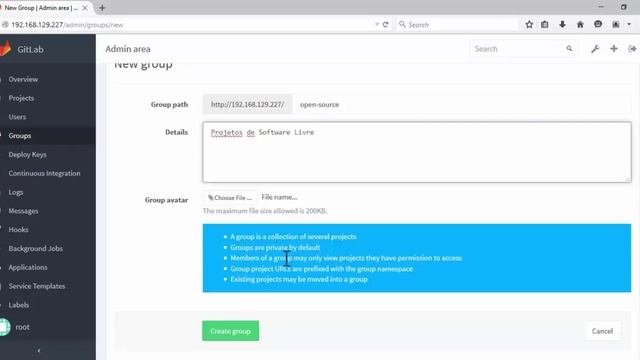The width and height of the screenshot is (640, 360).
Task: Open Background Jobs in sidebar
Action: click(36, 248)
